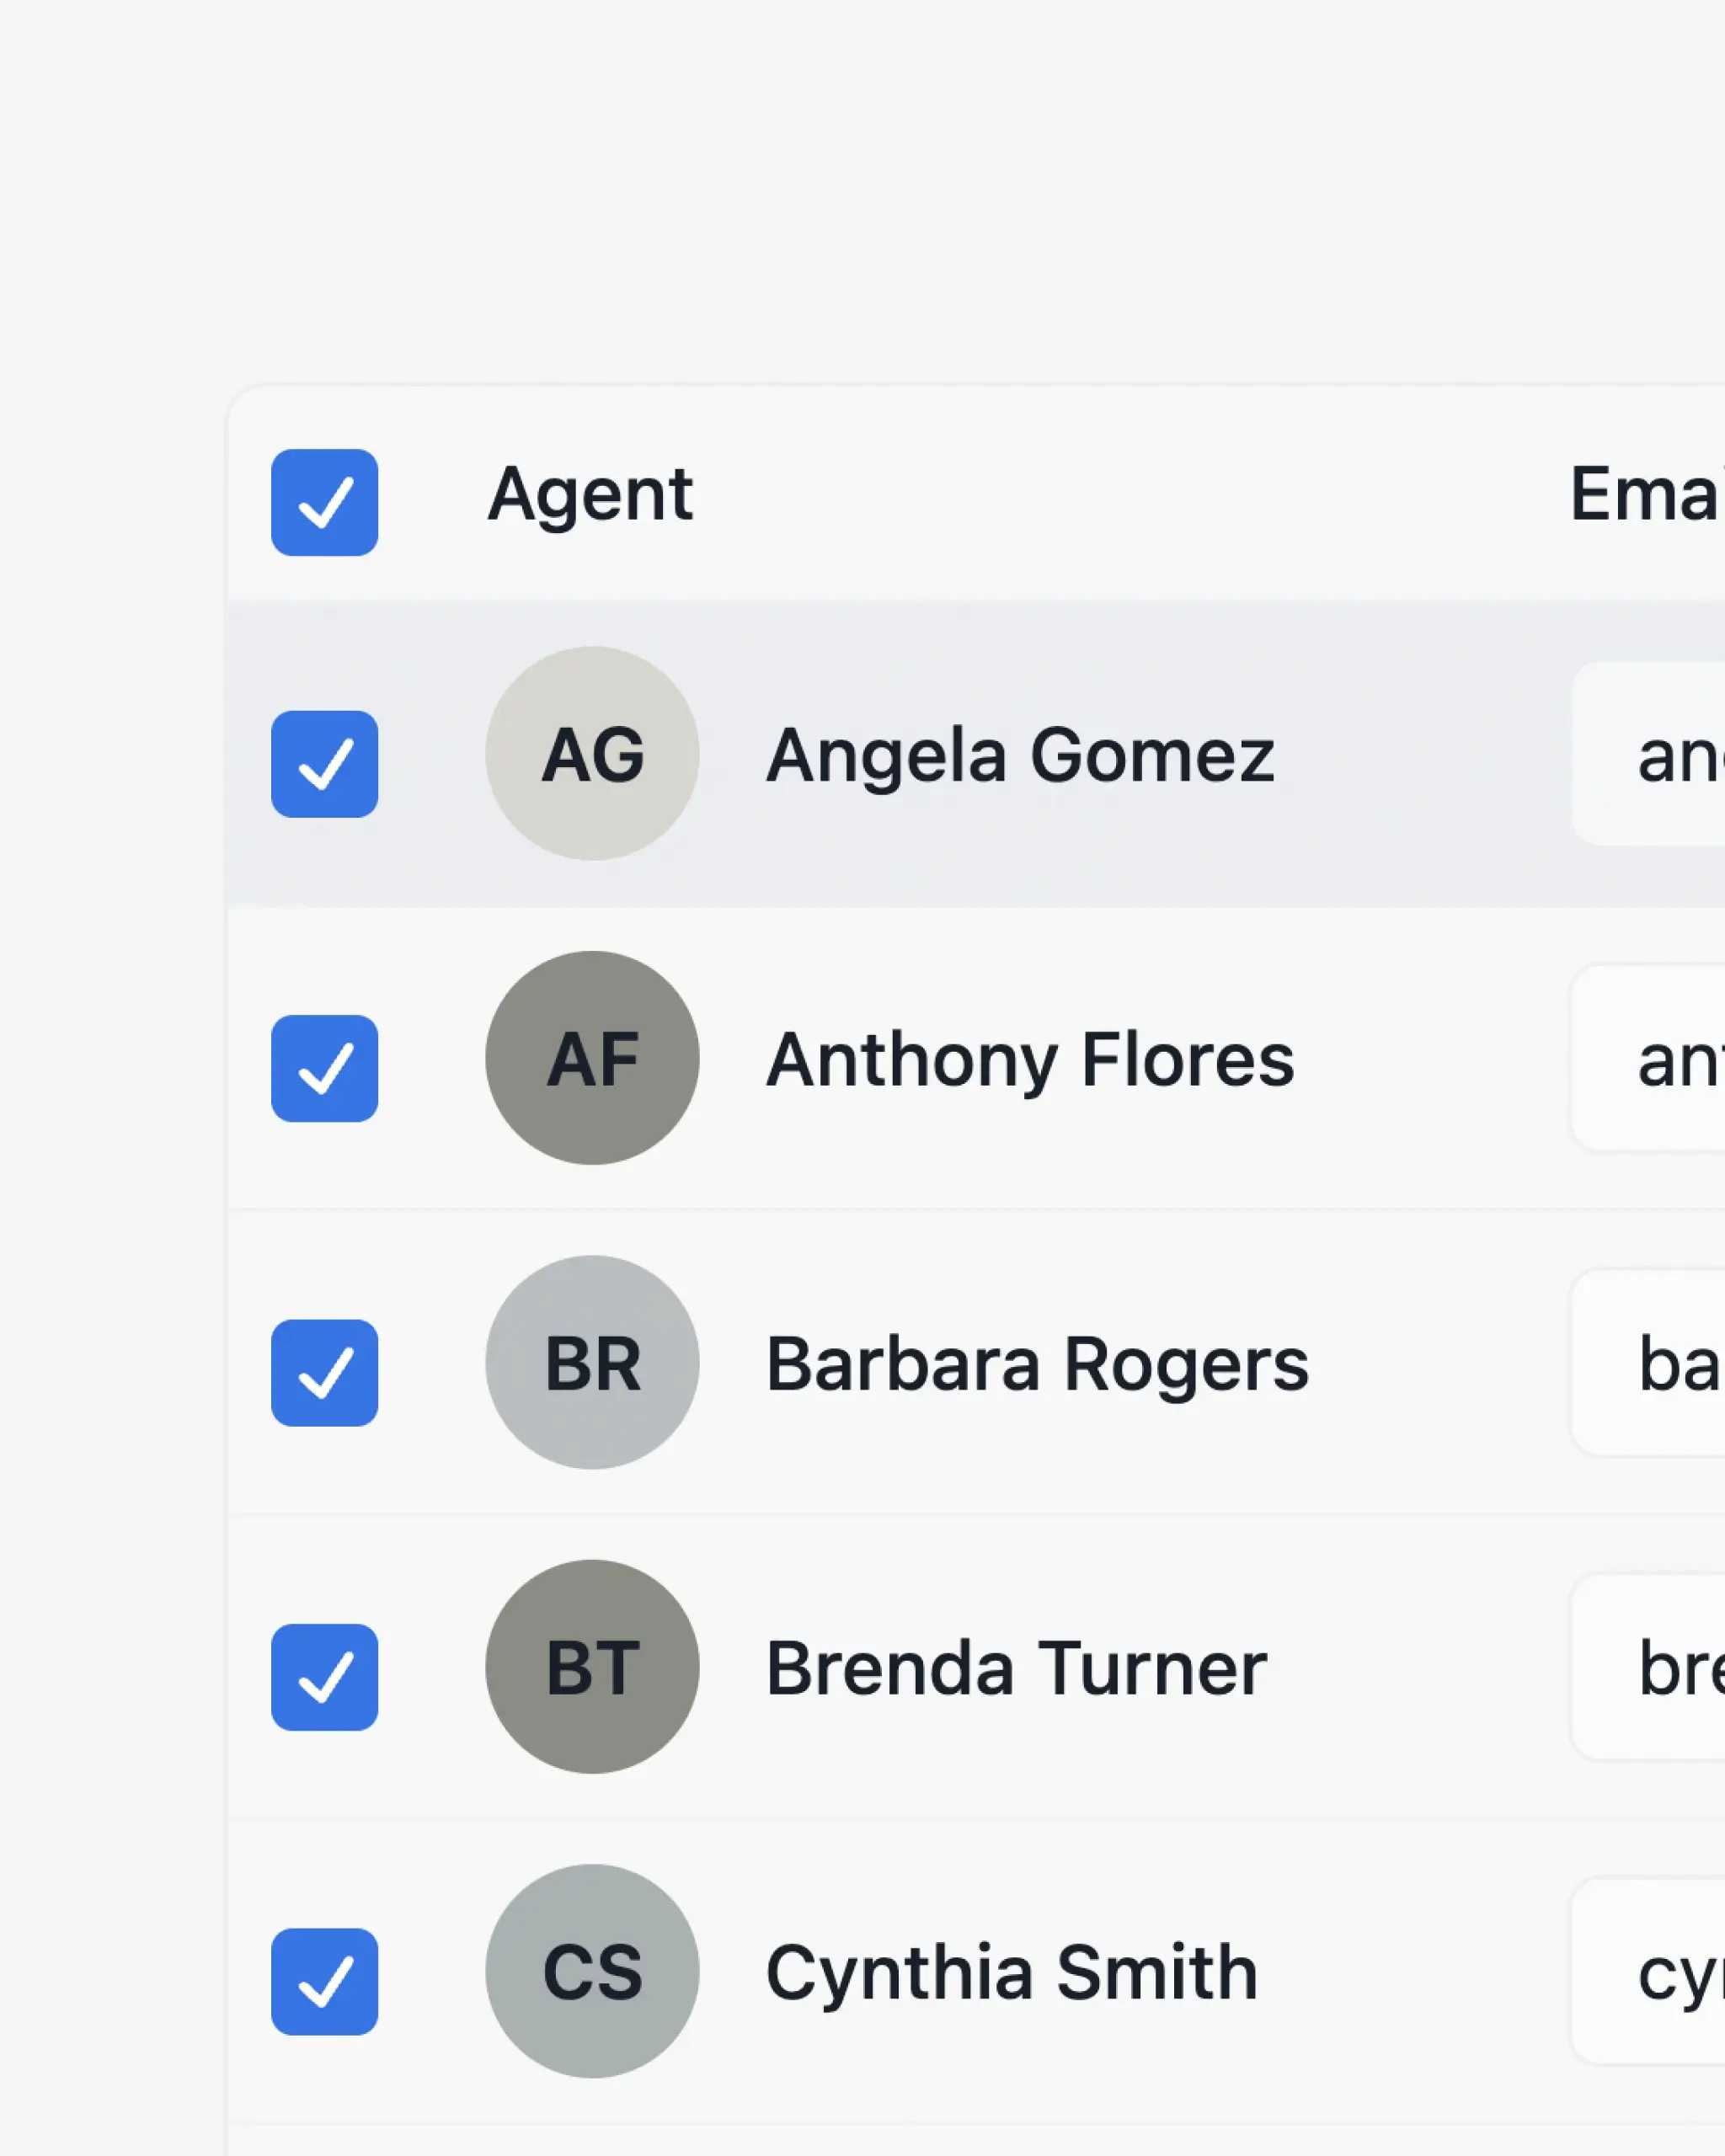
Task: Sort by the Agent column header
Action: click(x=590, y=494)
